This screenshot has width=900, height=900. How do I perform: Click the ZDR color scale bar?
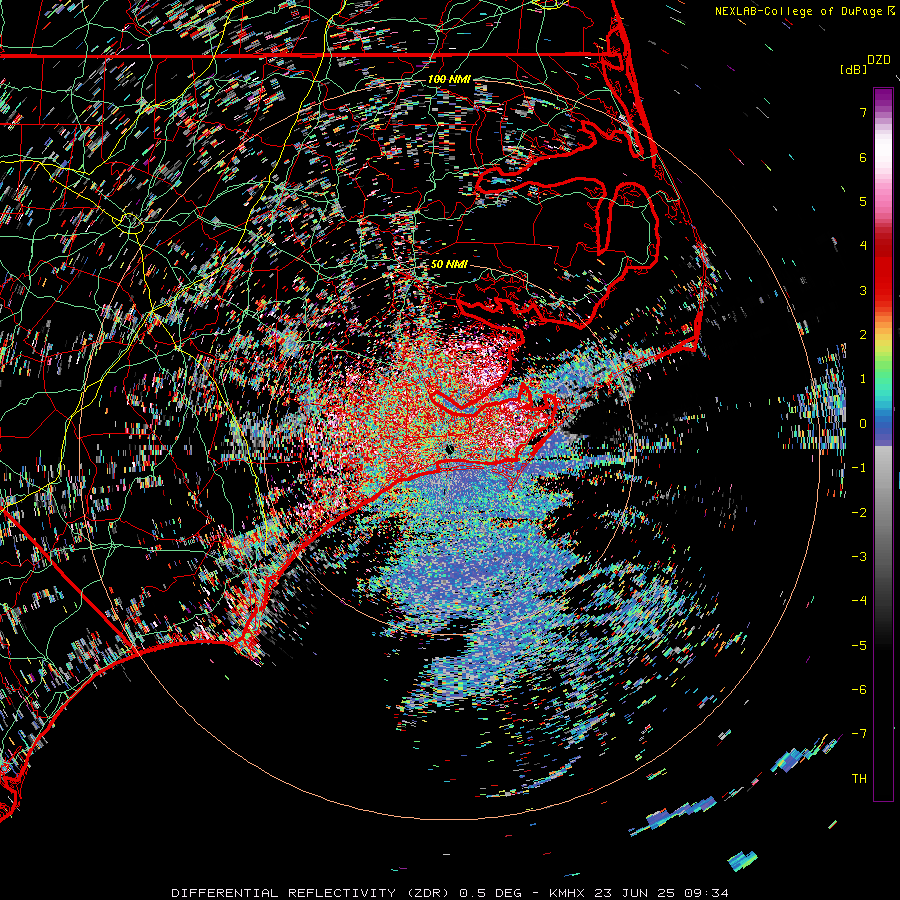(883, 444)
